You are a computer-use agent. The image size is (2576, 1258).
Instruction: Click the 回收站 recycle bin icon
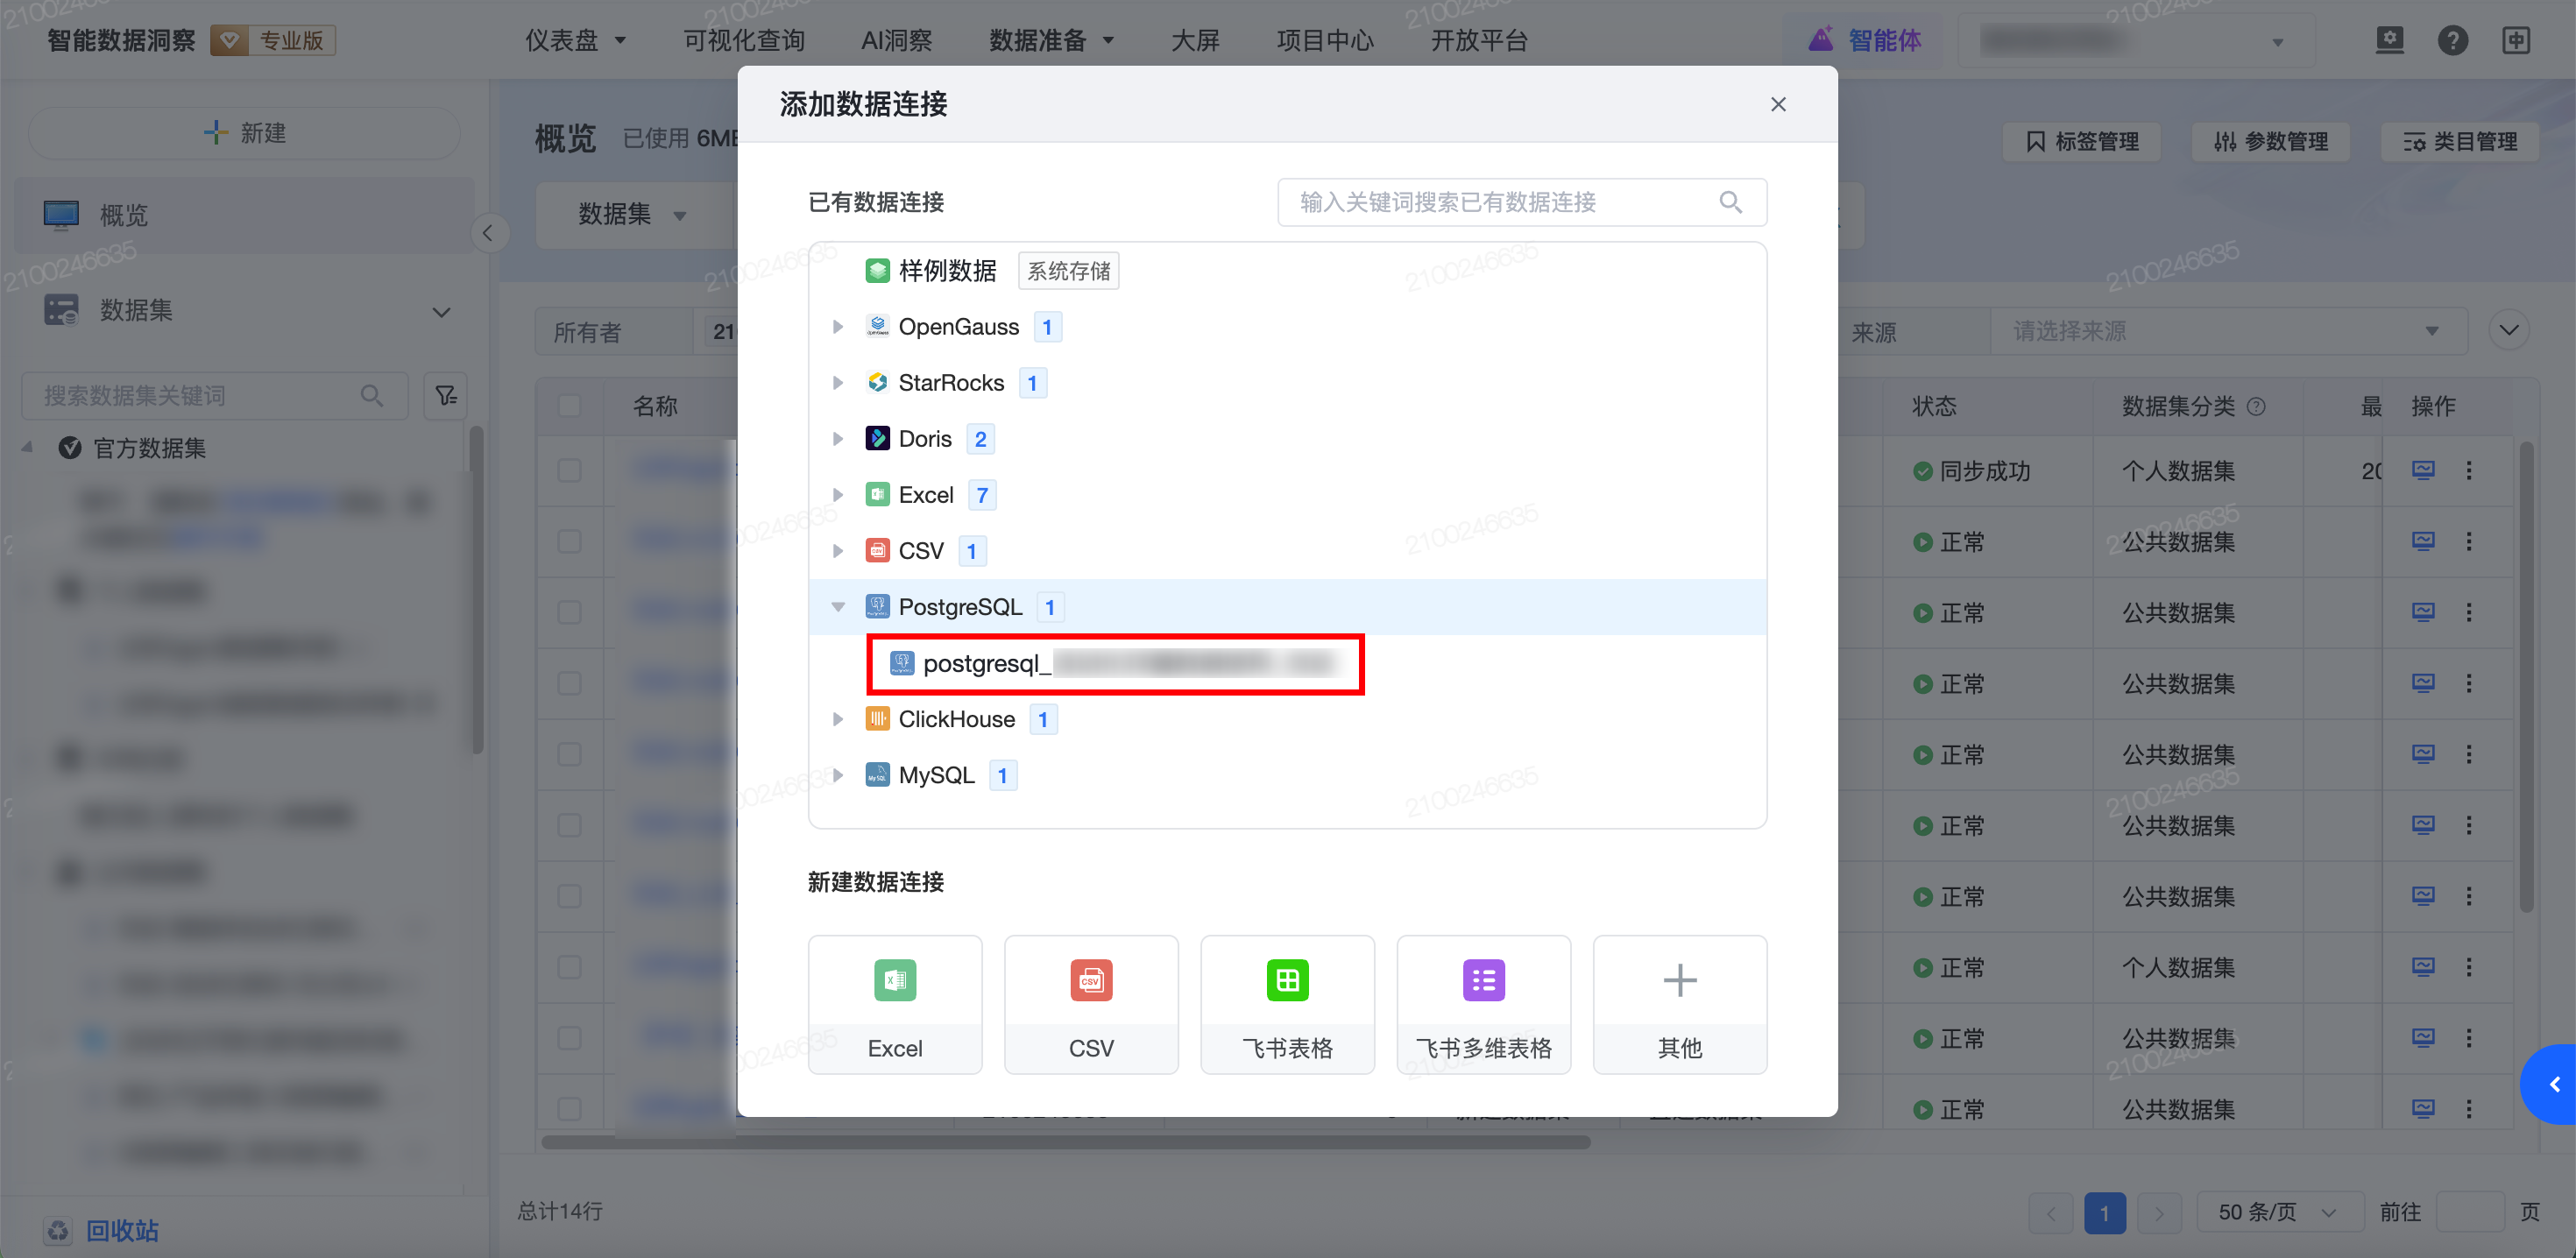pyautogui.click(x=58, y=1230)
